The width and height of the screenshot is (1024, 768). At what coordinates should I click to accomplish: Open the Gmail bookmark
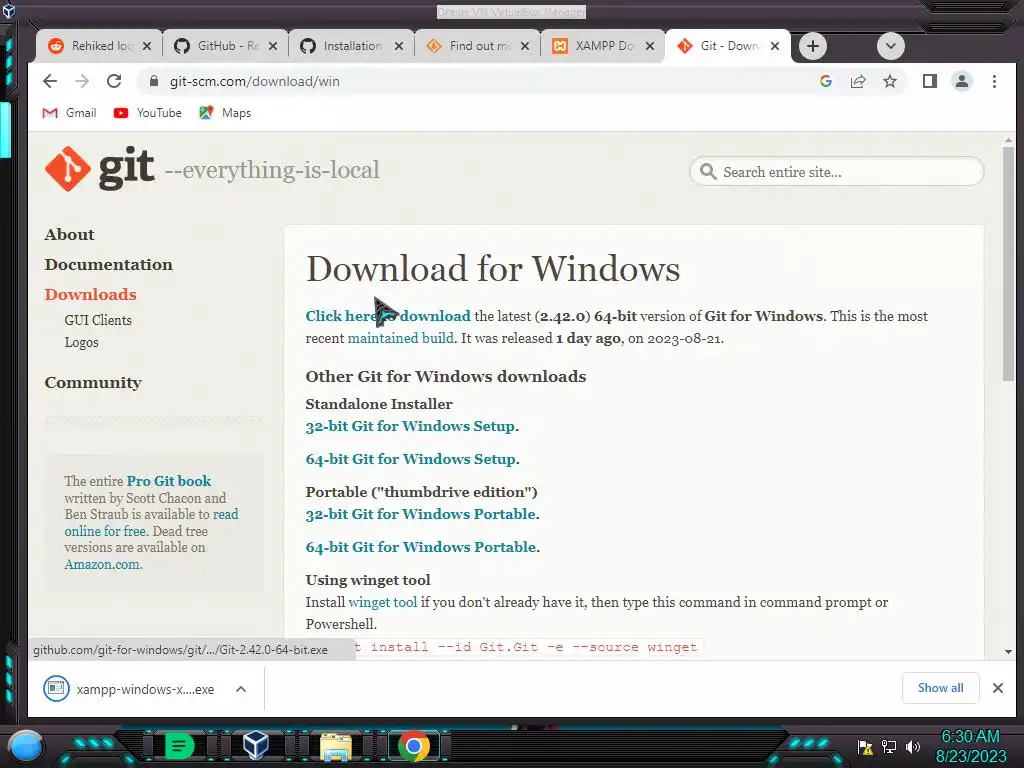(x=69, y=113)
